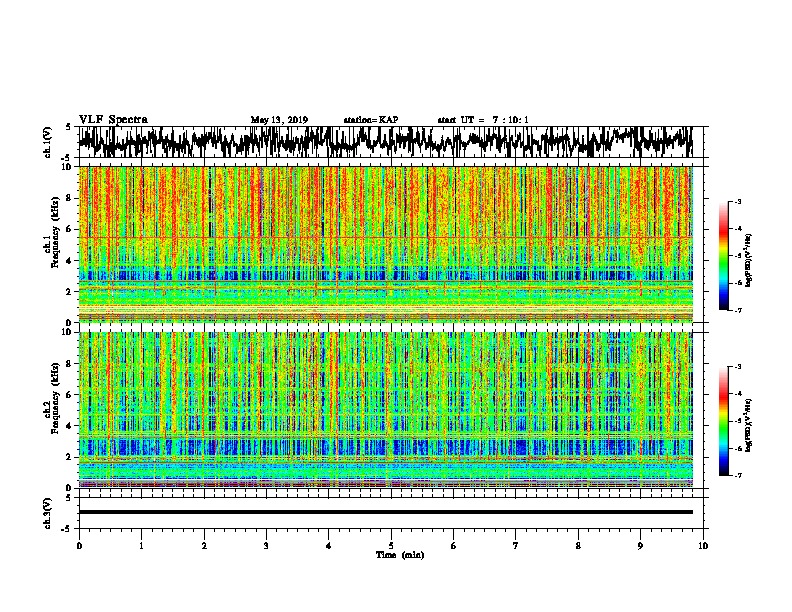Click the "4" tick on ch.2 frequency axis
The width and height of the screenshot is (792, 612).
coord(71,426)
